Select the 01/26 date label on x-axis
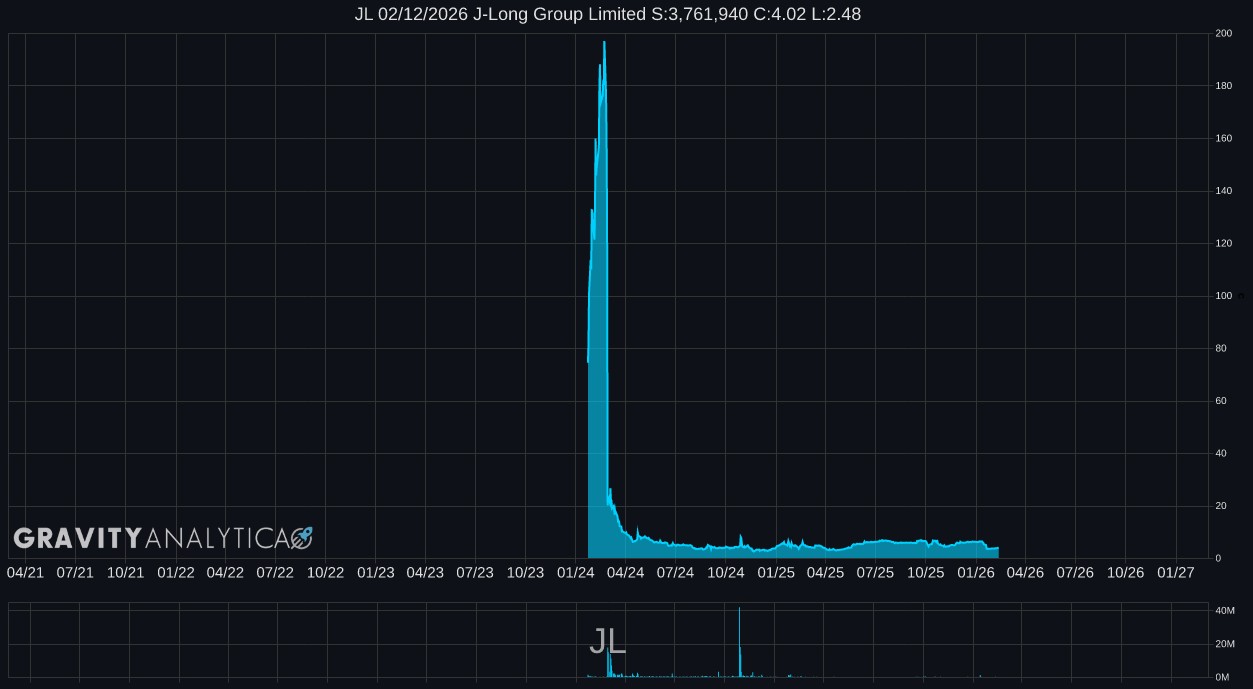 975,573
